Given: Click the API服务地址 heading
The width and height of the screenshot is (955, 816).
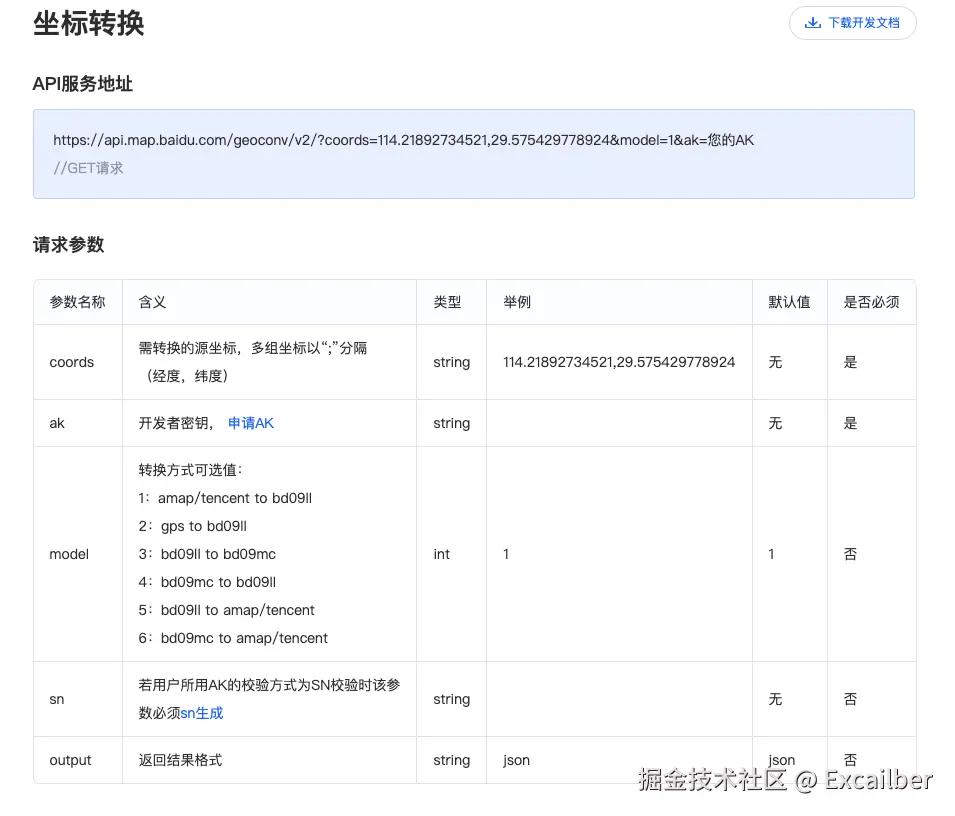Looking at the screenshot, I should click(83, 83).
